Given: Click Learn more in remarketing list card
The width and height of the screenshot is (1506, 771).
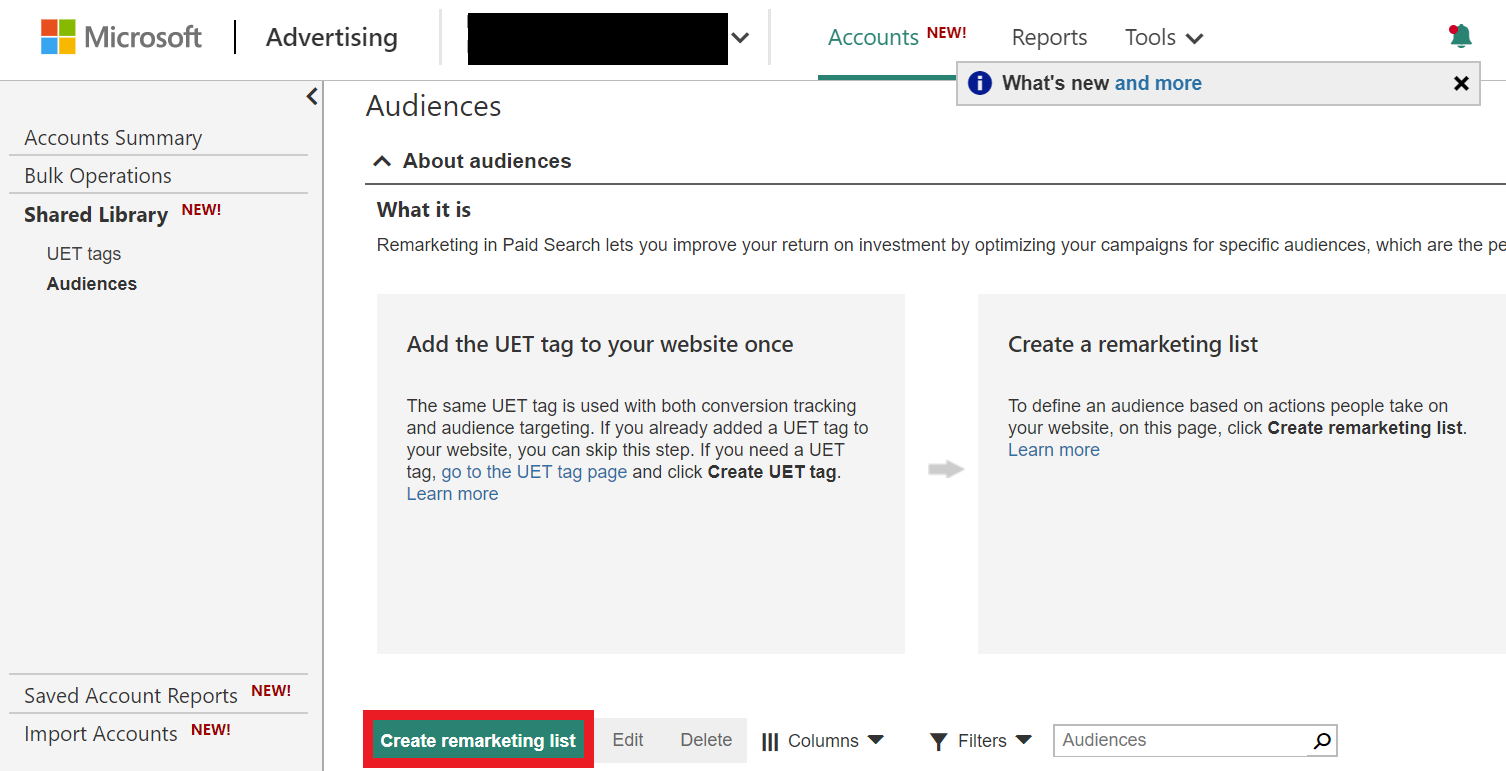Looking at the screenshot, I should (x=1054, y=450).
